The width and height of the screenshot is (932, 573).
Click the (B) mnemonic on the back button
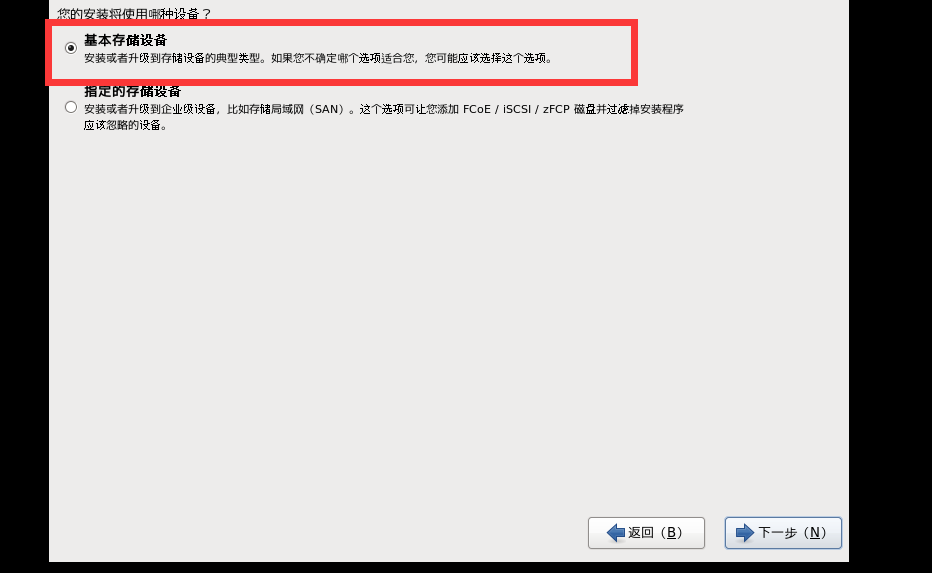click(x=670, y=533)
